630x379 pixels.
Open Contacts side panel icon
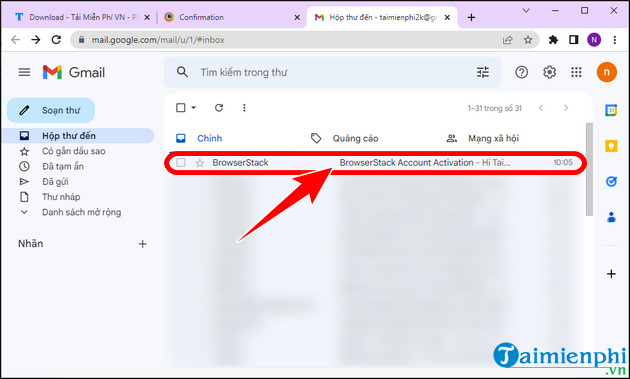(x=611, y=217)
